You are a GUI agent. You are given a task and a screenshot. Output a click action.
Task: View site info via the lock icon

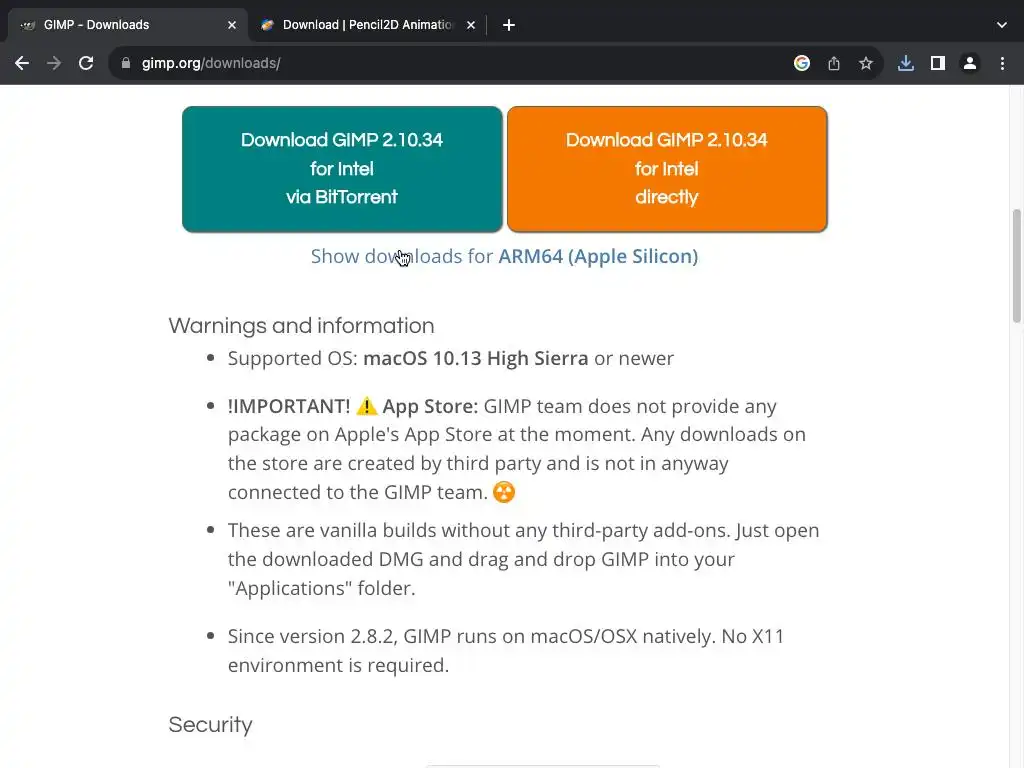[126, 63]
